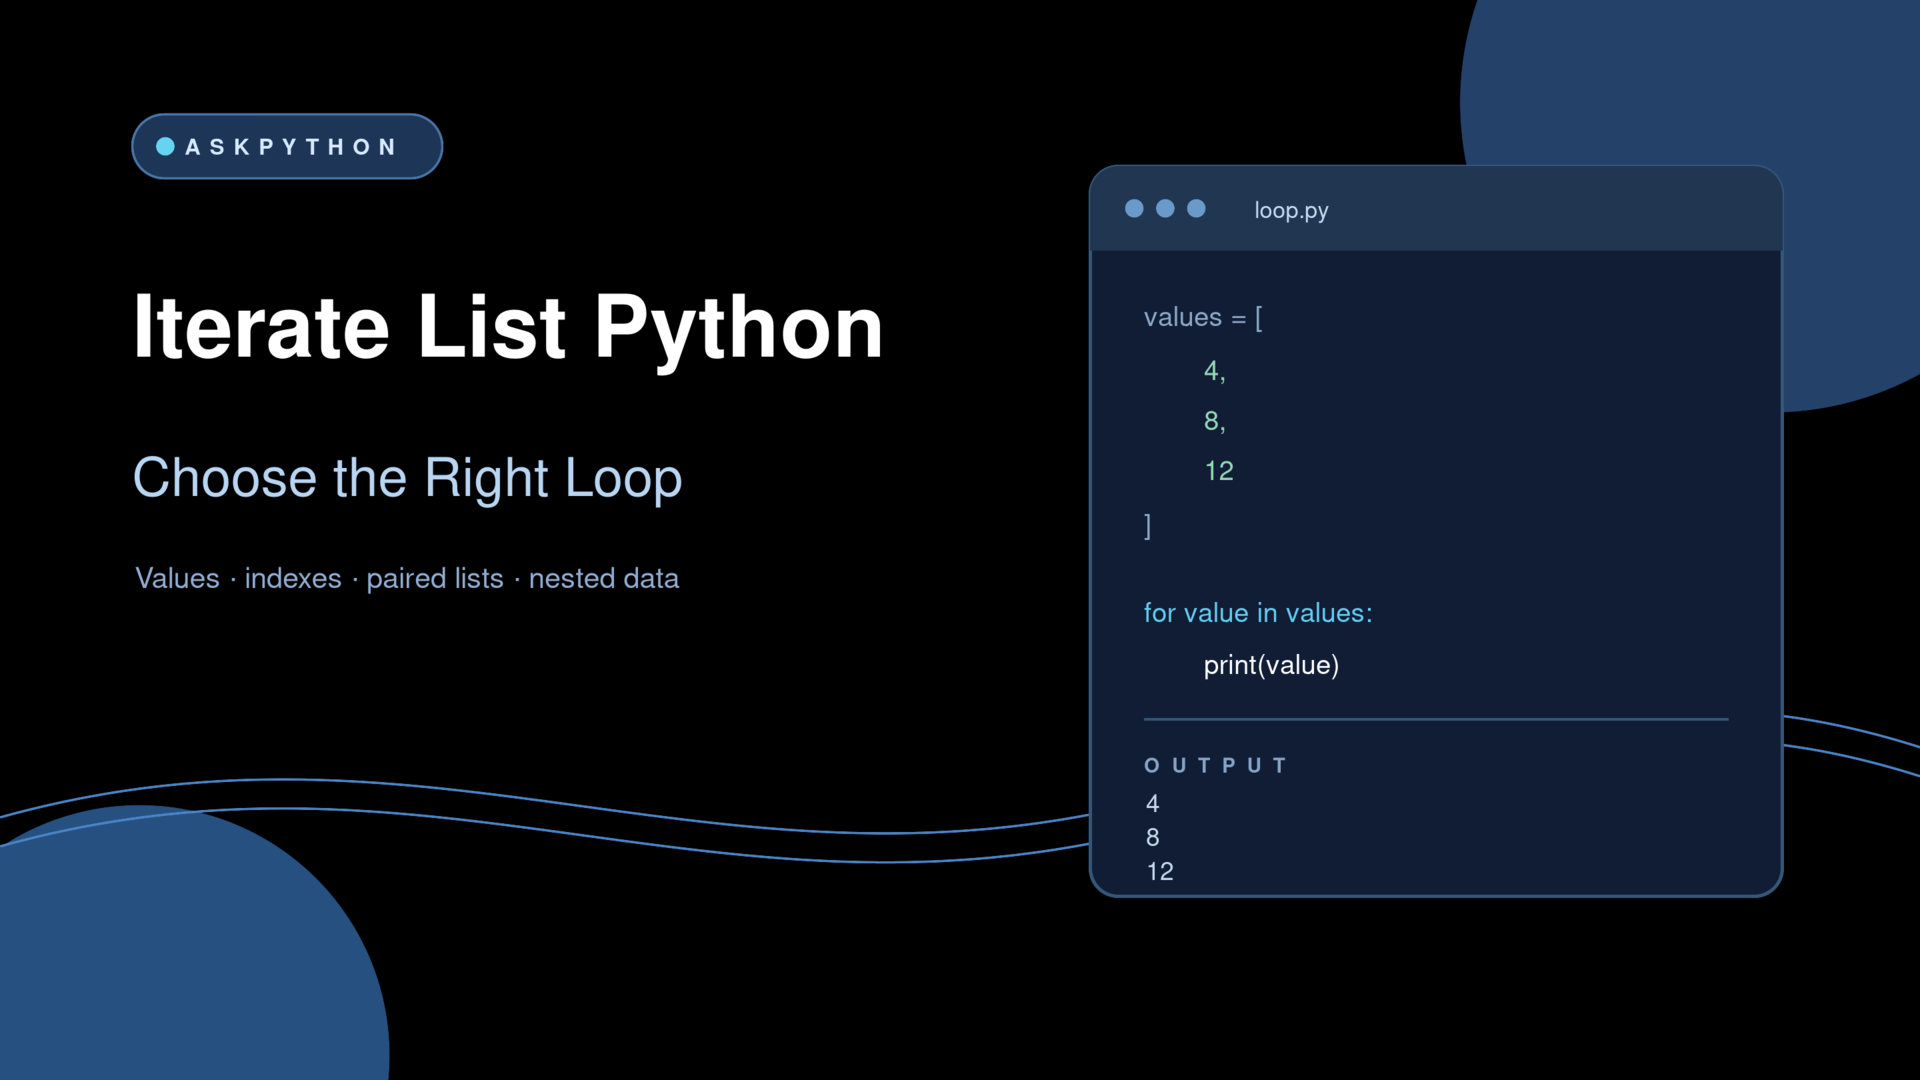
Task: Click the ASKPYTHON badge
Action: pyautogui.click(x=287, y=146)
